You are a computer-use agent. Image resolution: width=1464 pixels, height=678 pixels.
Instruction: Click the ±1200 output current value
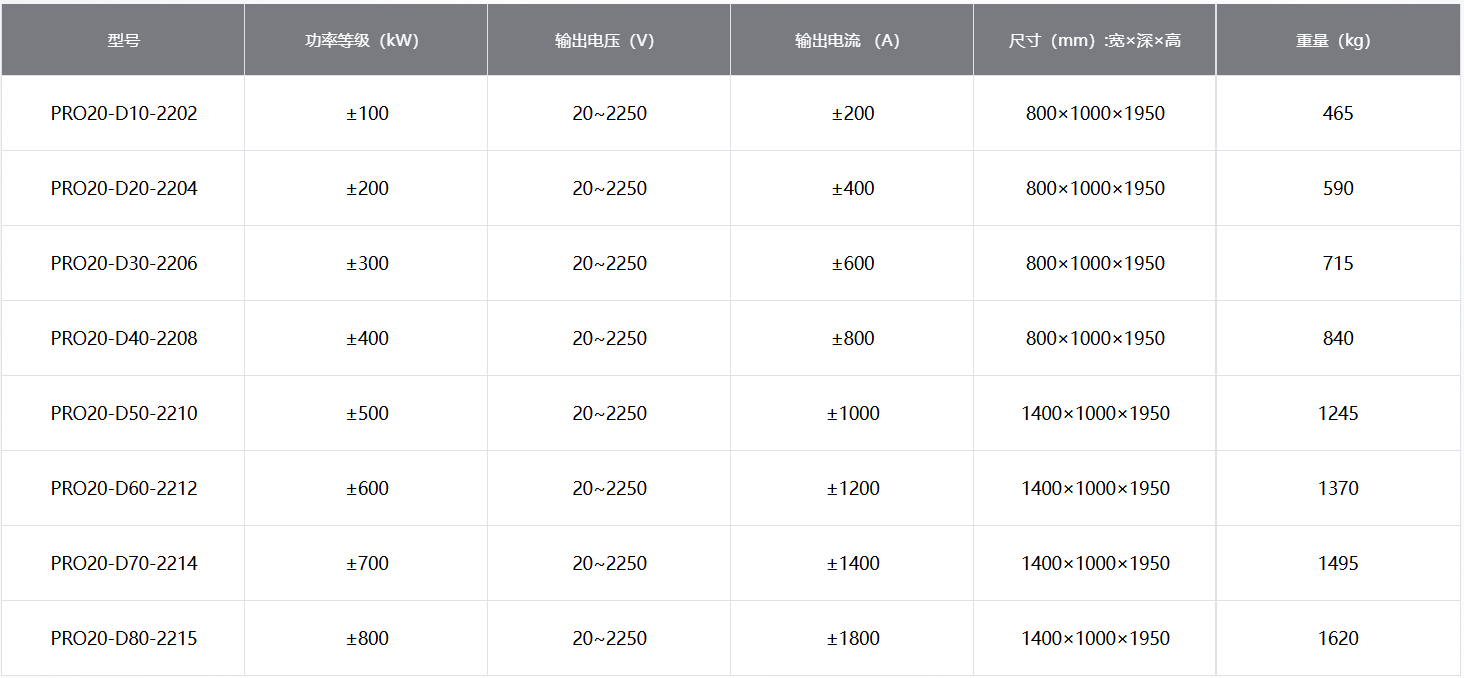point(853,488)
